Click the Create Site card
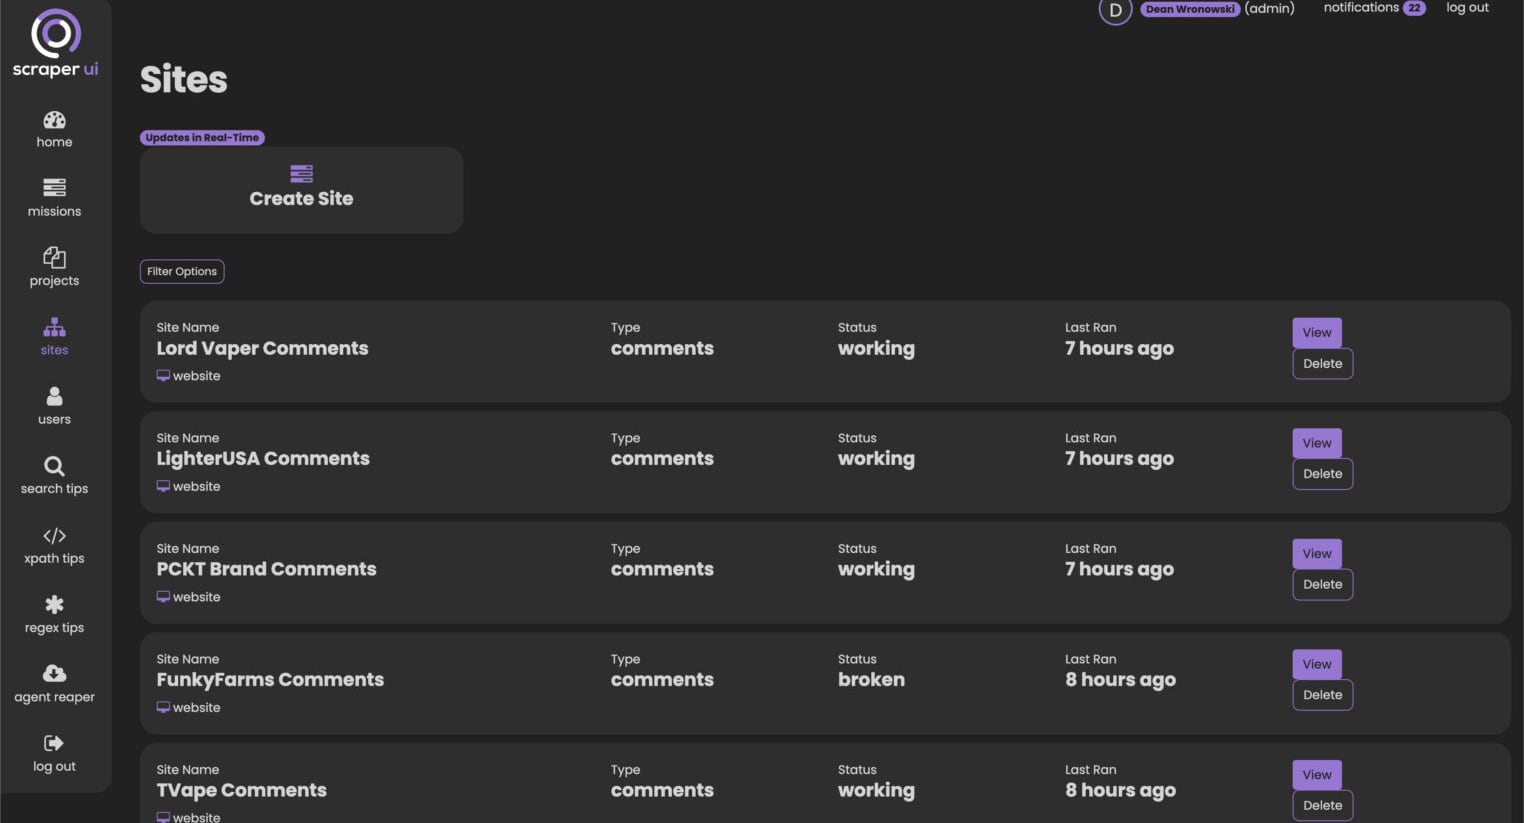The height and width of the screenshot is (823, 1524). 301,190
